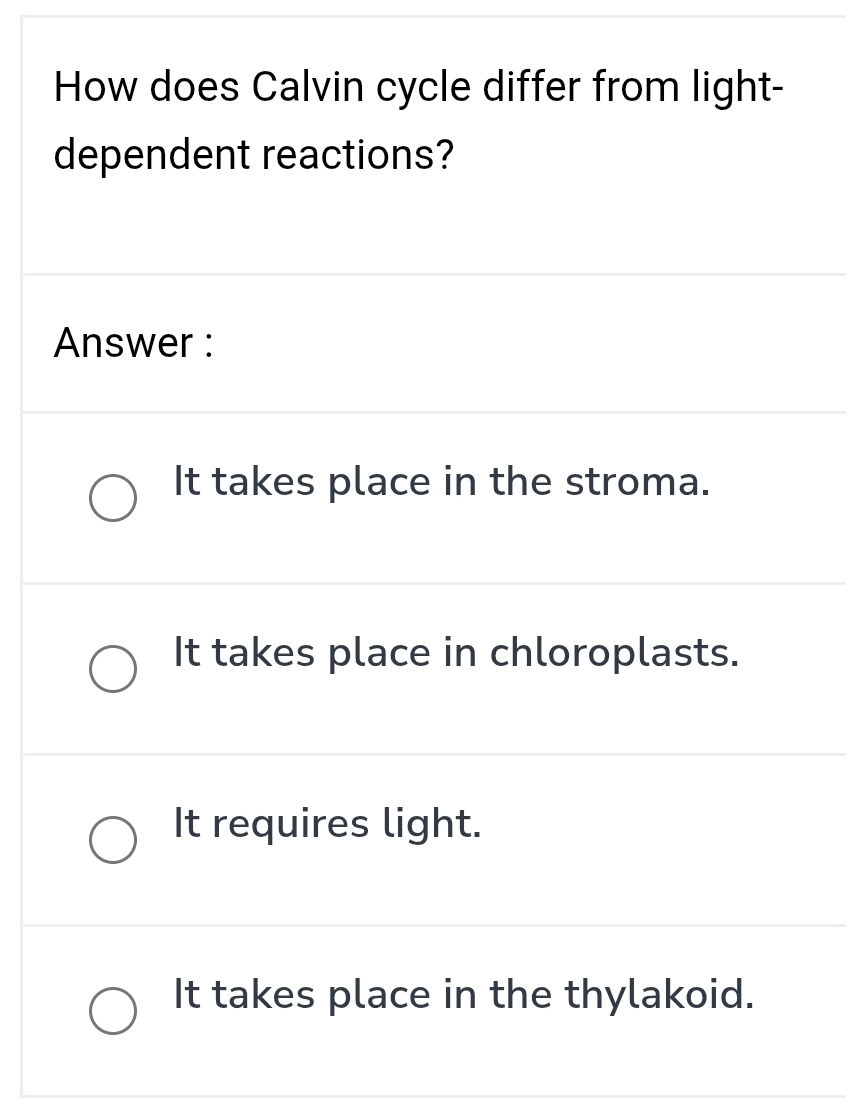Click the 'It takes place in the stroma.' text
The height and width of the screenshot is (1114, 846).
pyautogui.click(x=441, y=482)
